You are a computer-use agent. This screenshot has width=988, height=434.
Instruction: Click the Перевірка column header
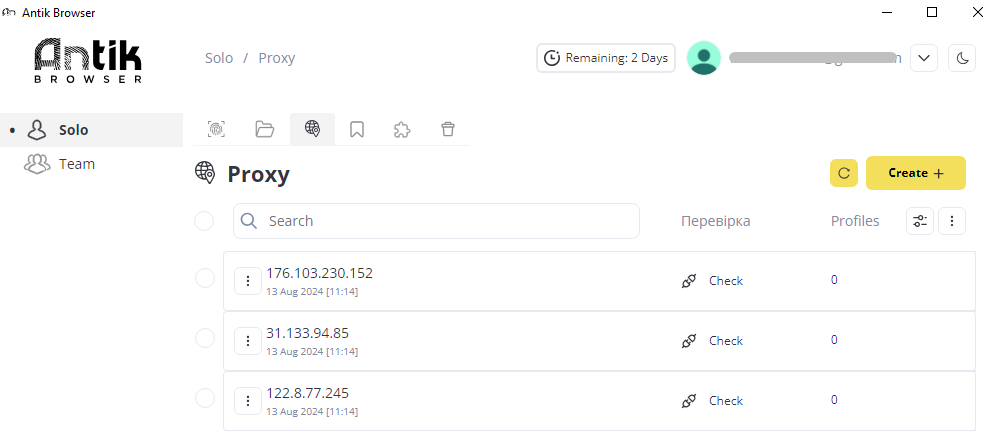(715, 221)
